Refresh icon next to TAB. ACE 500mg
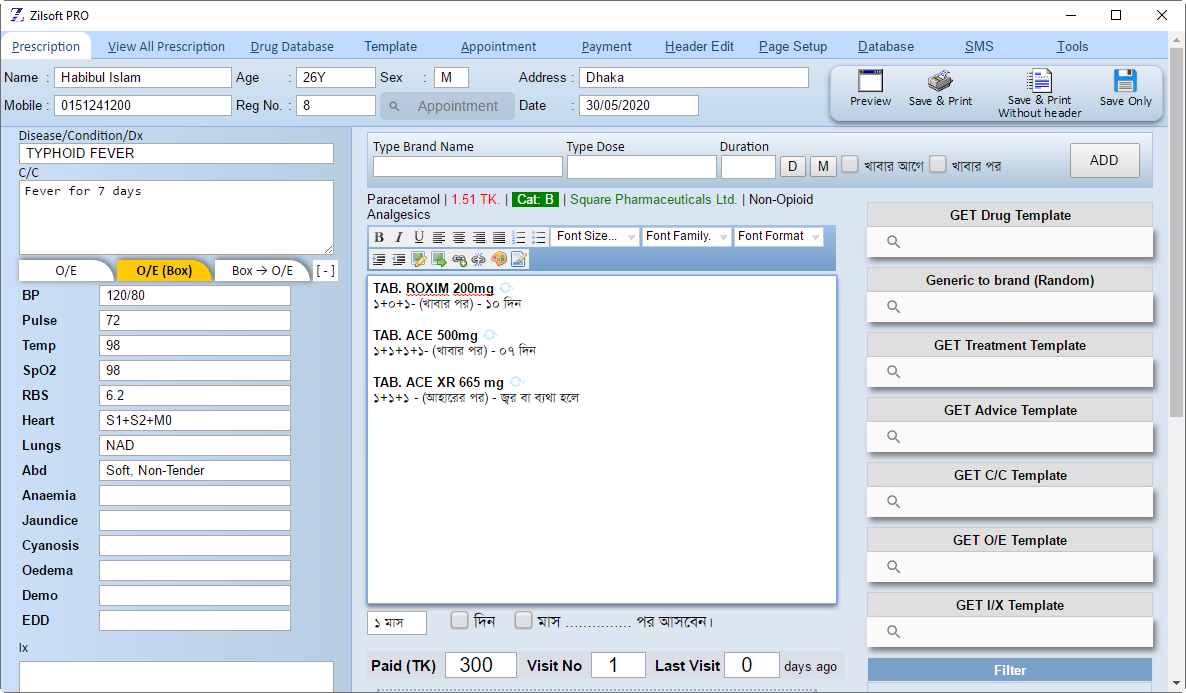The image size is (1186, 693). point(490,335)
